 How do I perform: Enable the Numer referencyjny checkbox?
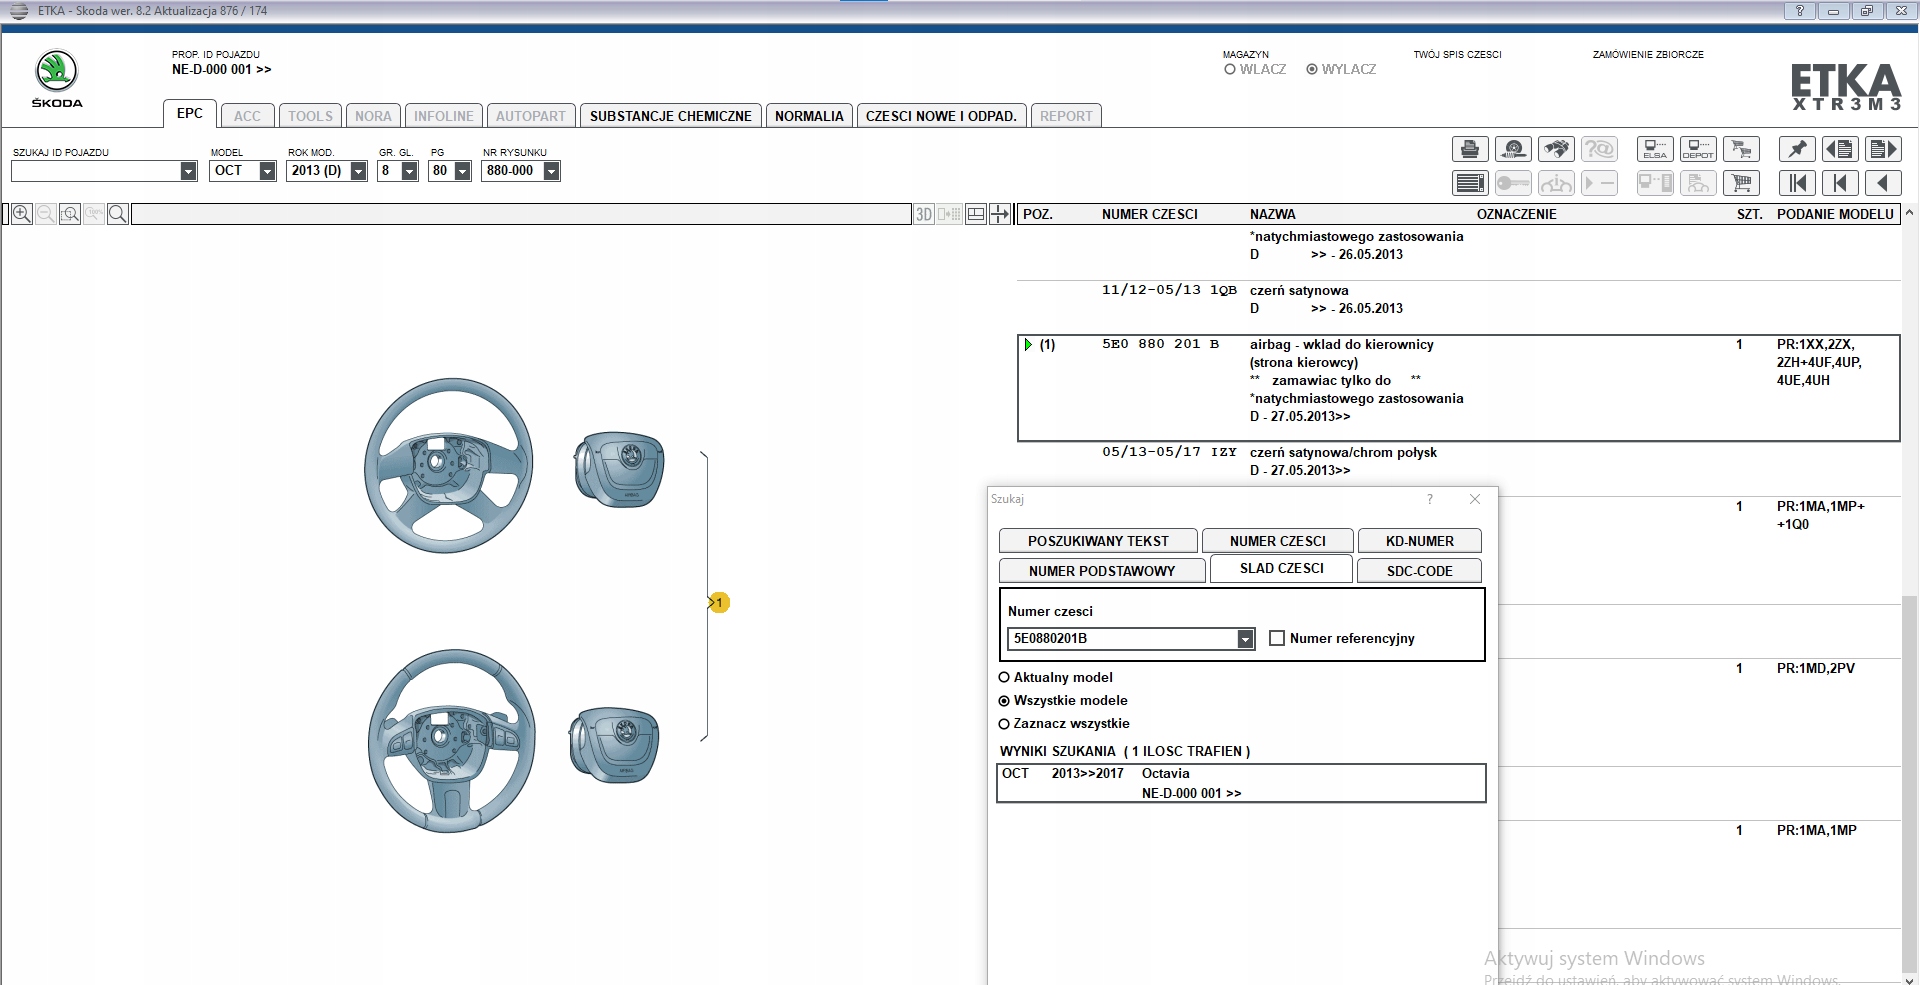pos(1277,638)
